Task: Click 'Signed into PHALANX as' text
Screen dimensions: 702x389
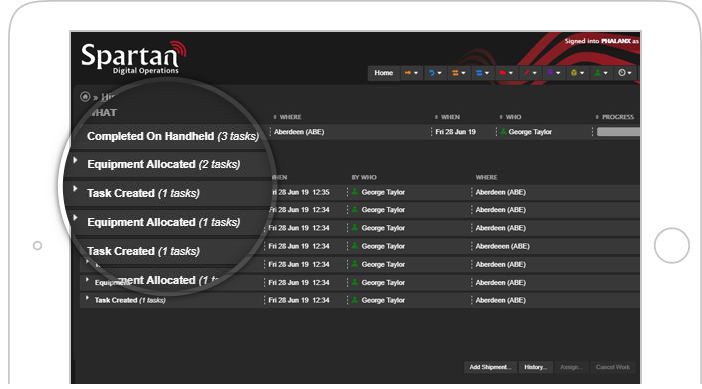Action: coord(602,41)
